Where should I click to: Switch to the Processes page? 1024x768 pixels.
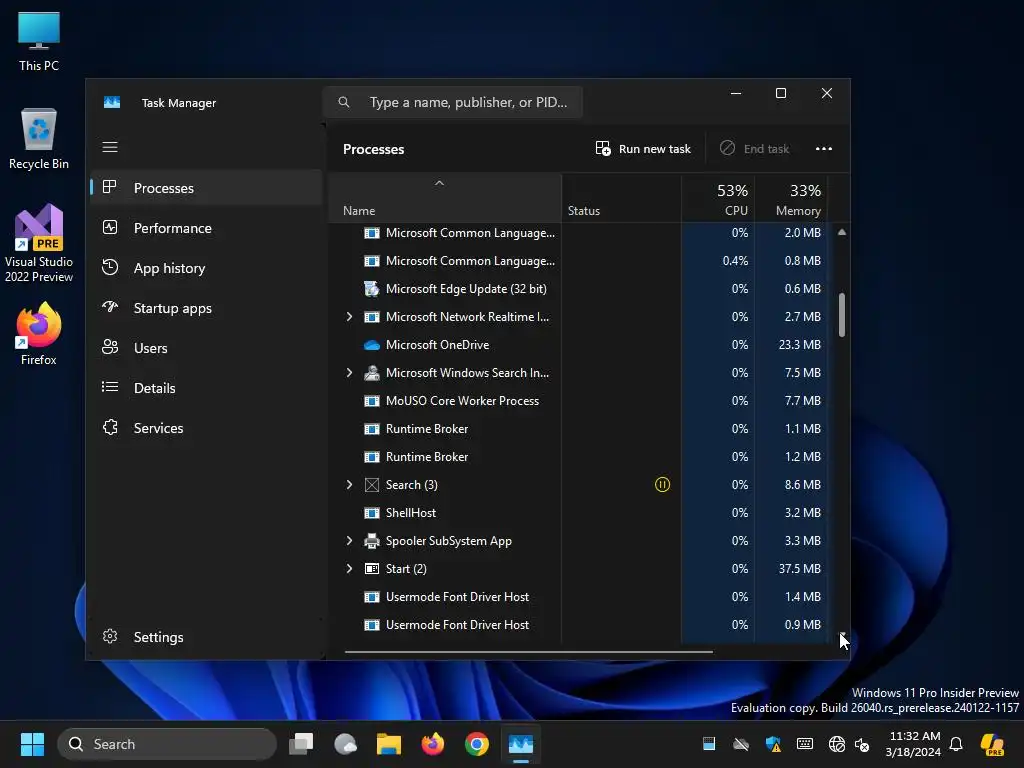[206, 188]
